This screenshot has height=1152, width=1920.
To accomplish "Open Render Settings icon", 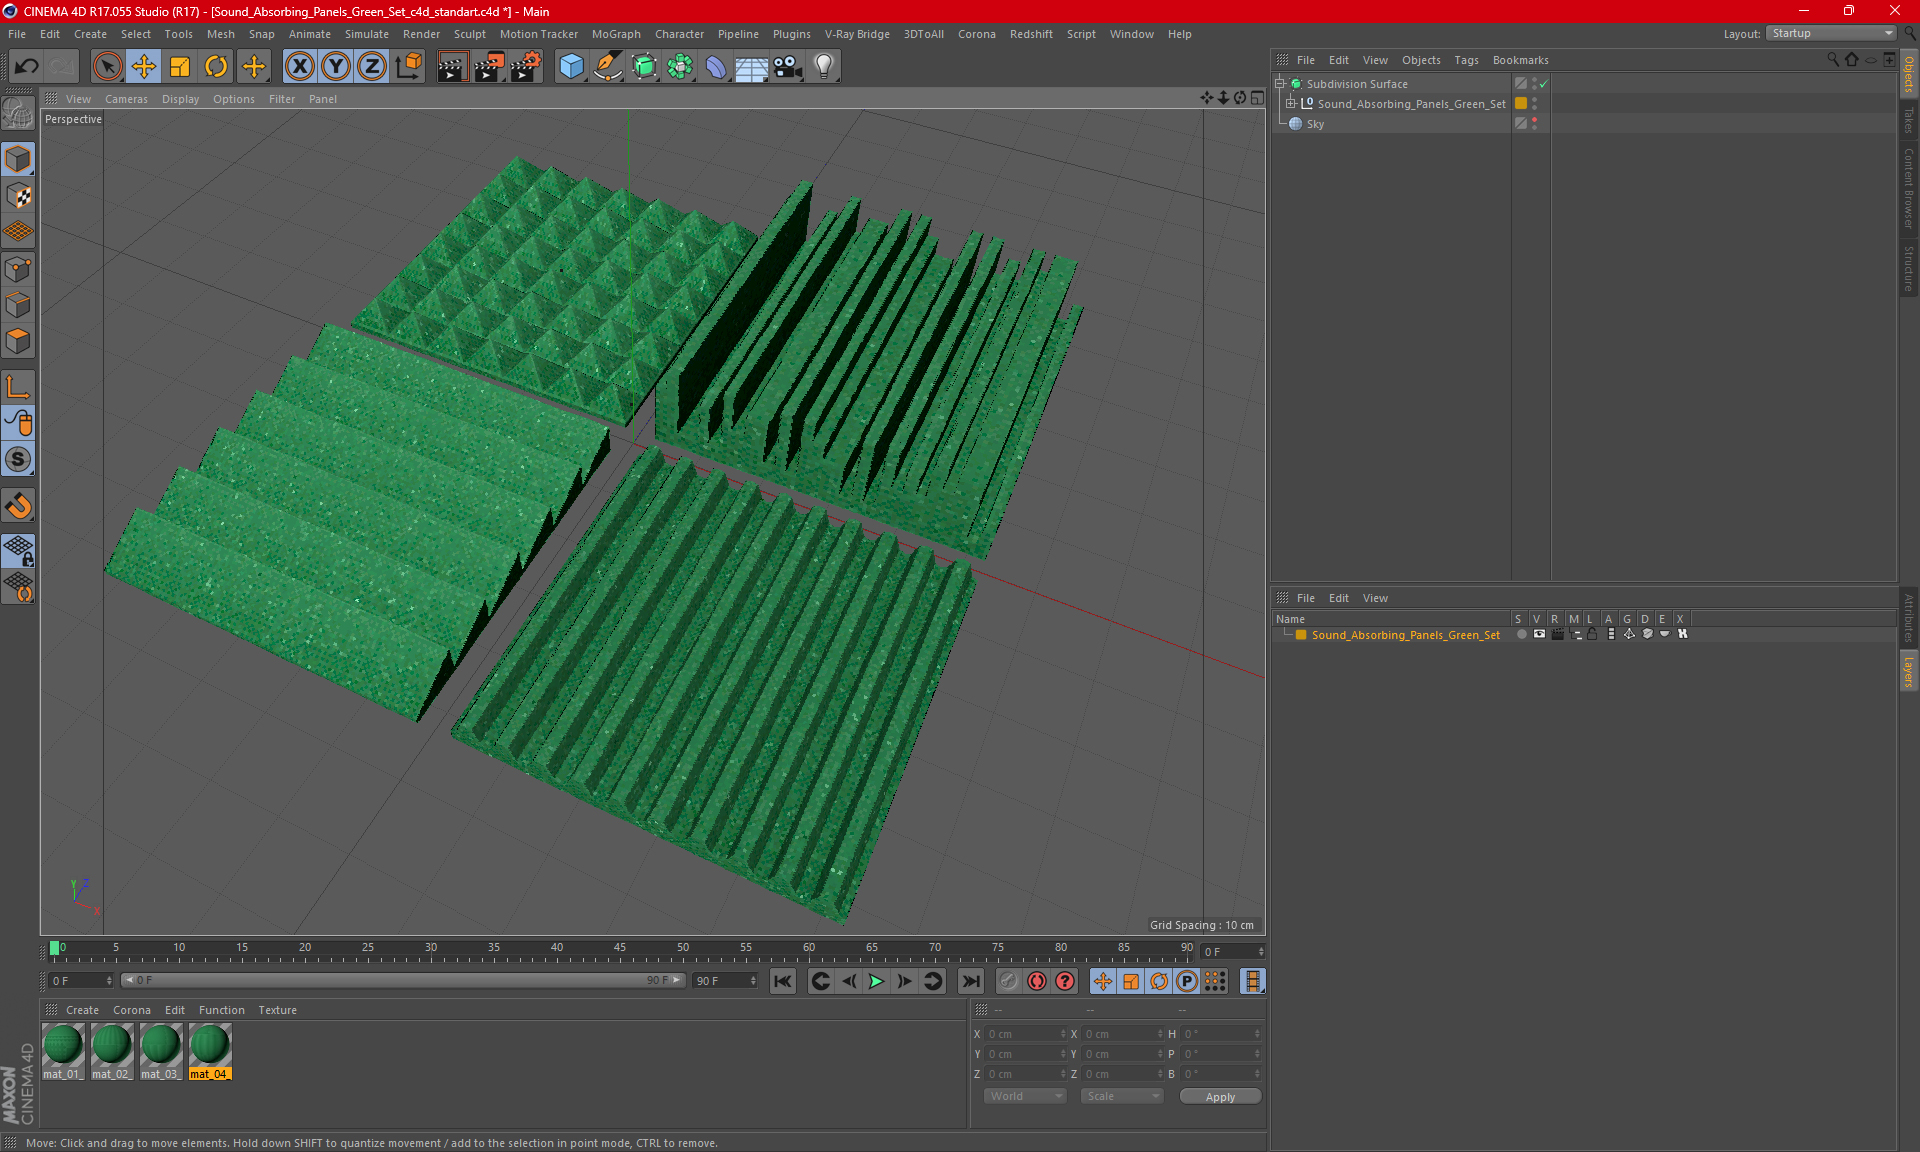I will 526,67.
